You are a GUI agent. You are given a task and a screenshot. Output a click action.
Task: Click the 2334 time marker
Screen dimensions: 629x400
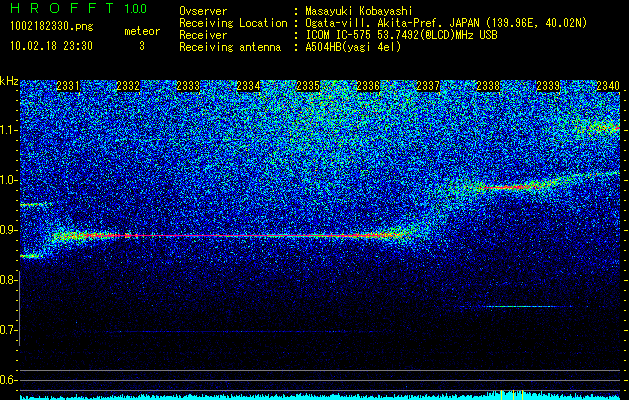point(248,86)
